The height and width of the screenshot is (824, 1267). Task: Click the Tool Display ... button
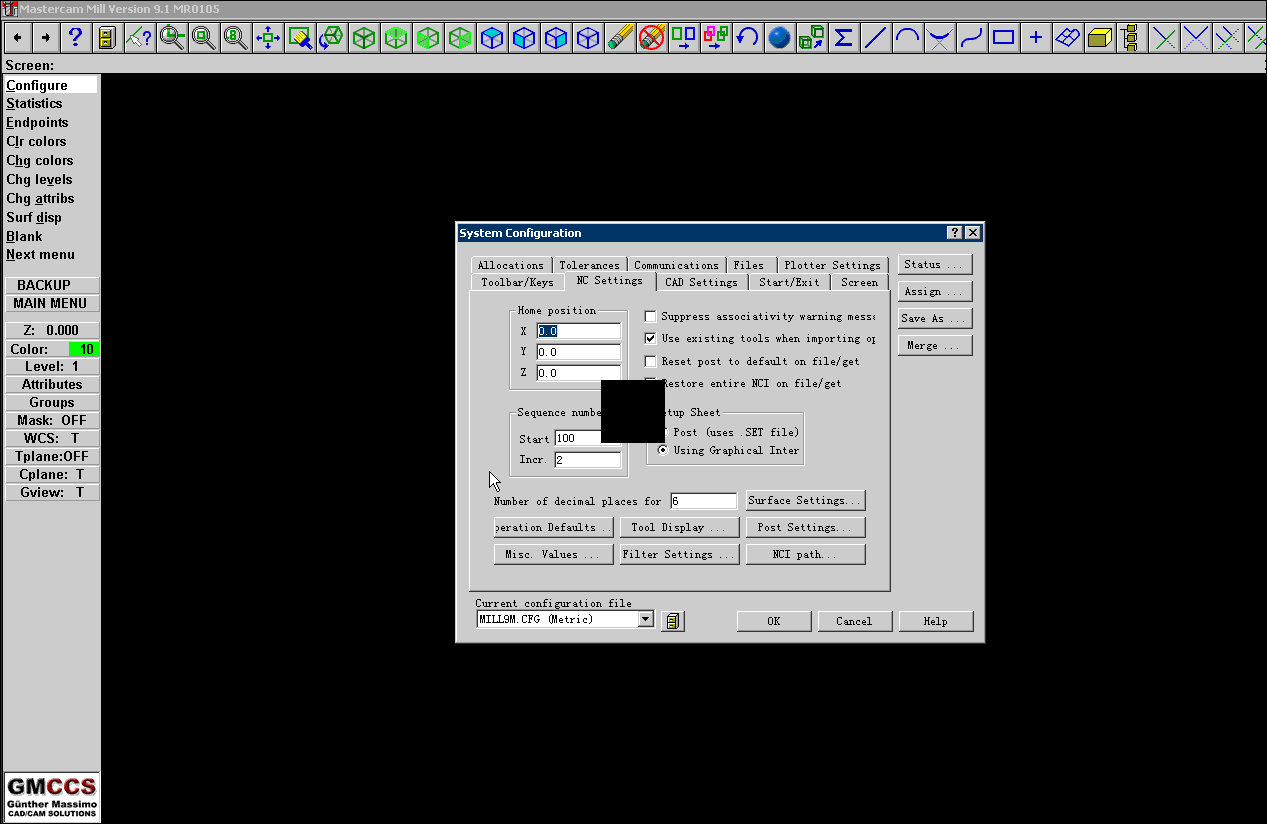[x=679, y=527]
